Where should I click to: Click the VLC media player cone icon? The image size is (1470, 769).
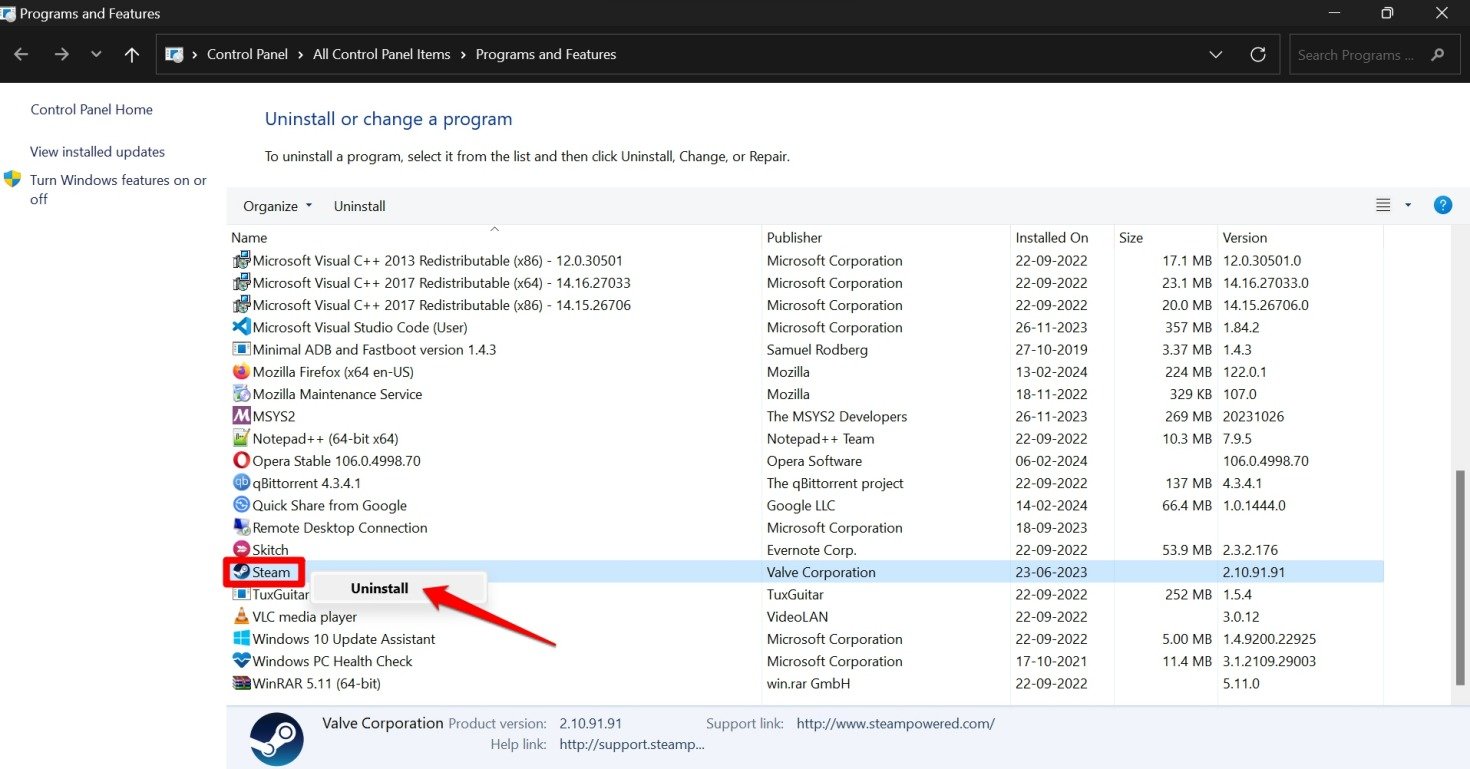click(x=241, y=617)
